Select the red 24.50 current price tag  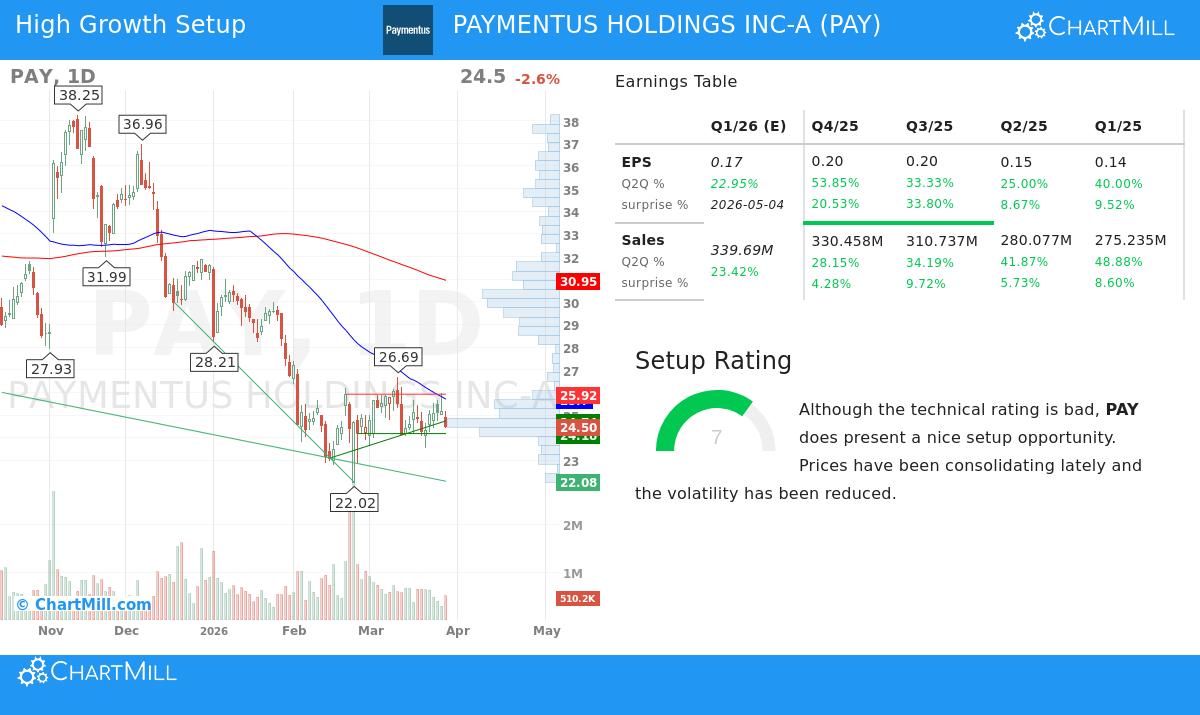[578, 426]
